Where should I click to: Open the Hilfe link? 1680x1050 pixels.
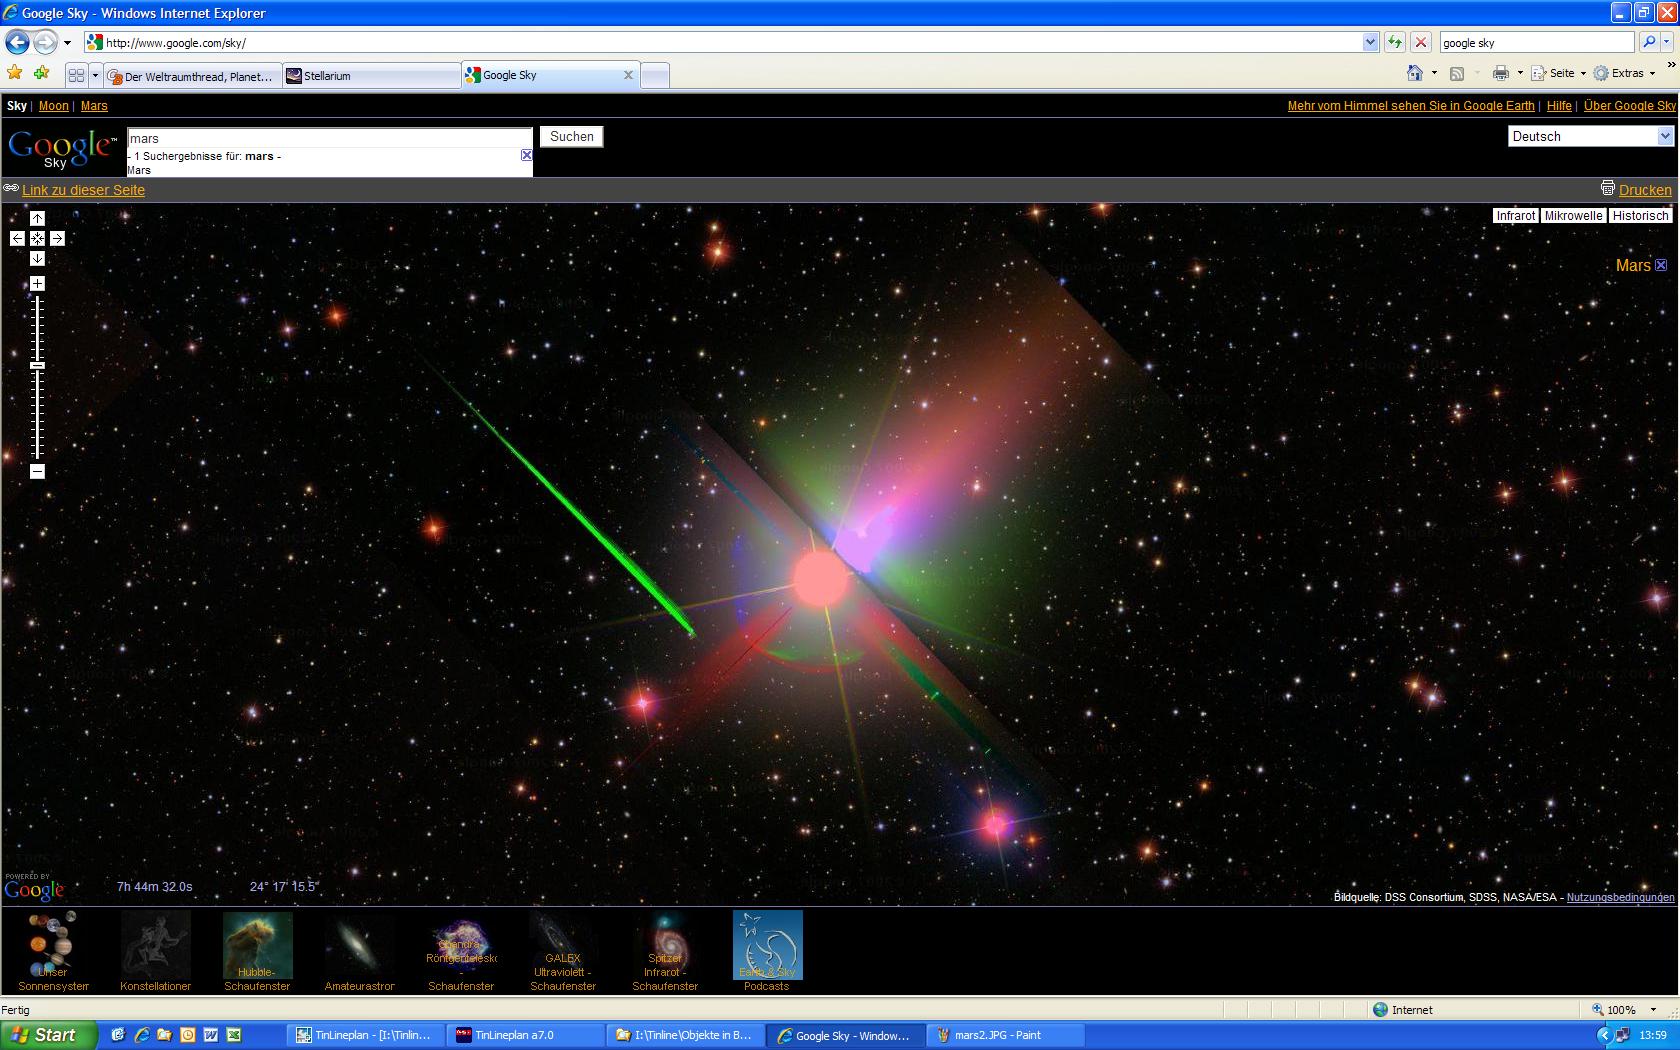(1559, 106)
